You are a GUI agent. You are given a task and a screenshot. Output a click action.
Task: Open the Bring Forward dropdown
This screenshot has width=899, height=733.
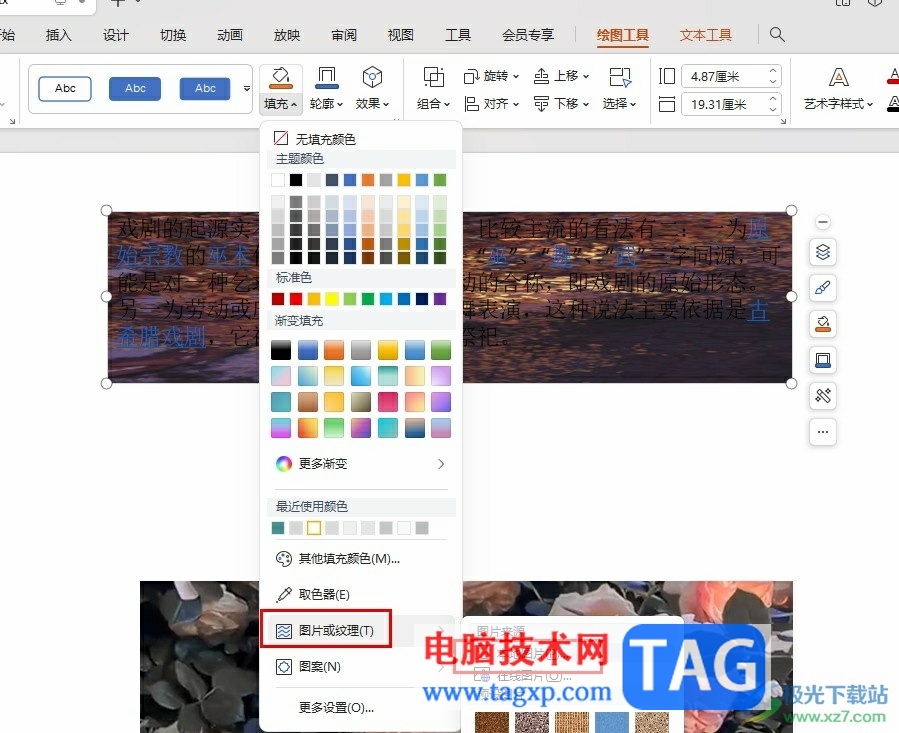coord(561,76)
